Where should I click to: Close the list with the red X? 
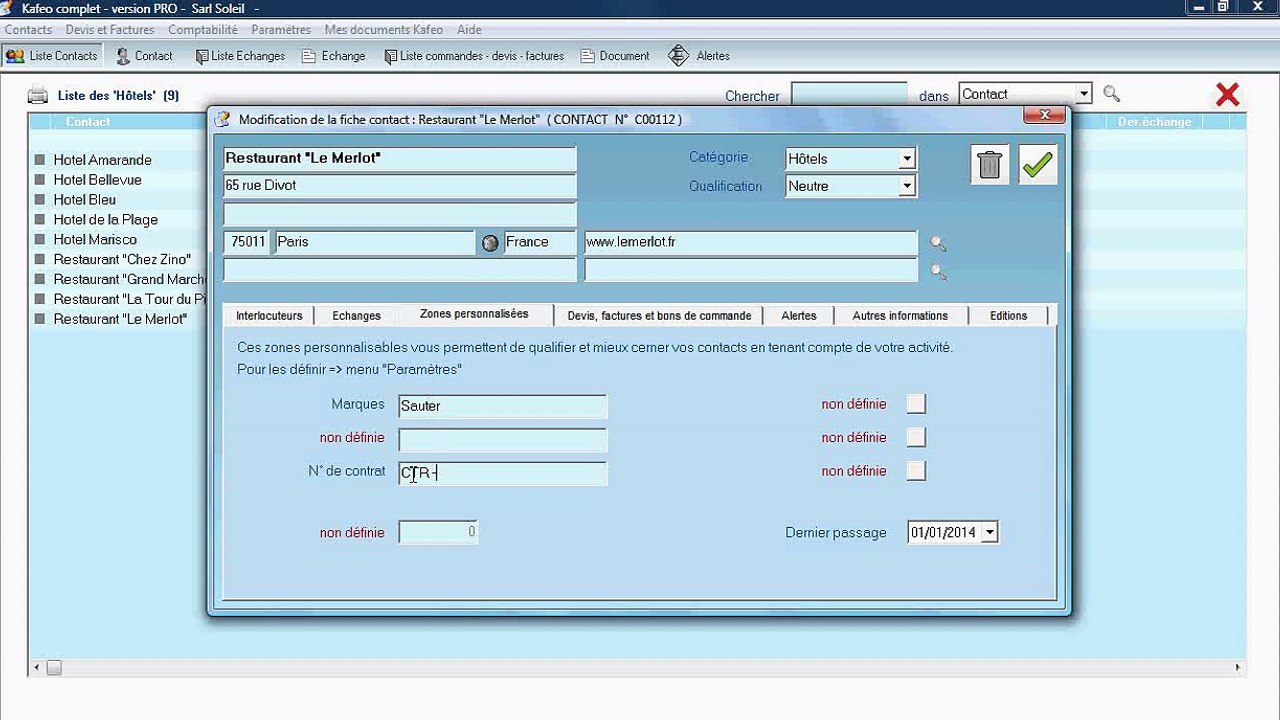(1227, 95)
